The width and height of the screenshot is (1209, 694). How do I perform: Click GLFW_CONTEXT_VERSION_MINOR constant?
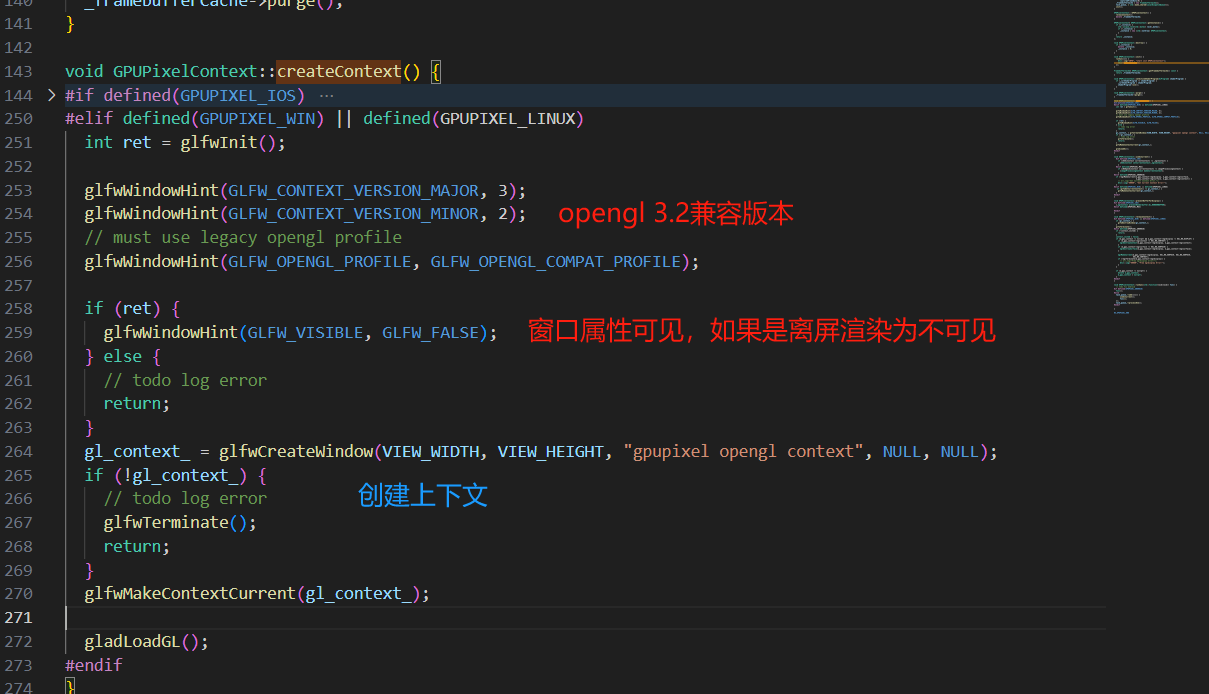coord(354,213)
